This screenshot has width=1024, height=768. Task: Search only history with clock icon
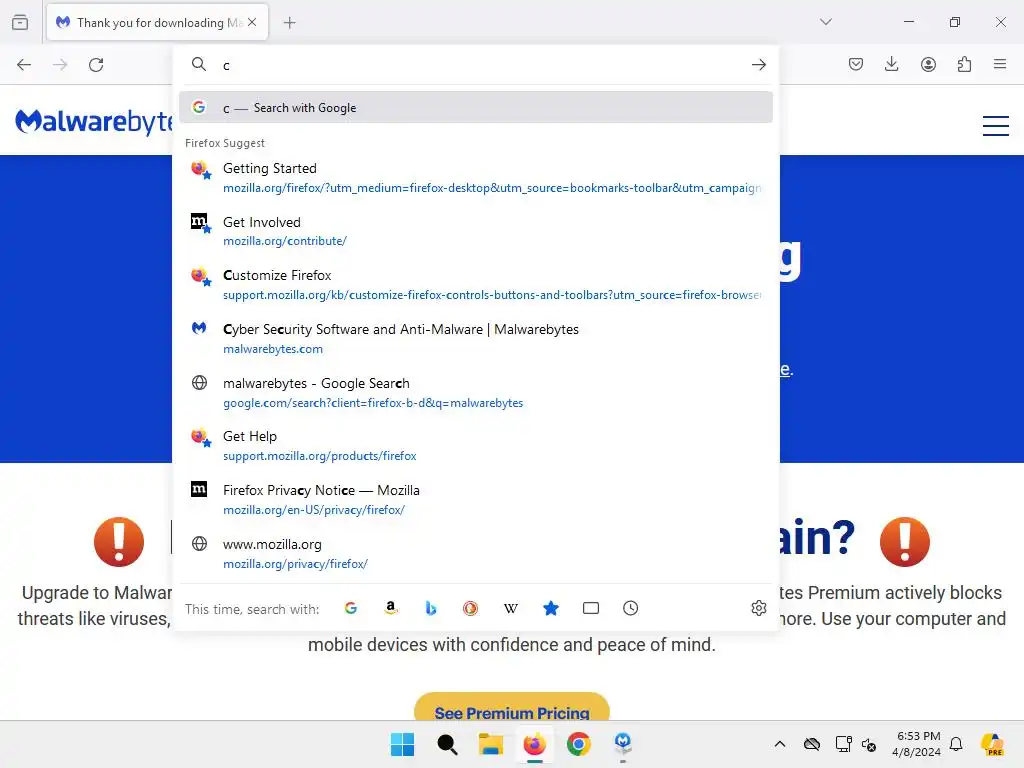pos(630,608)
